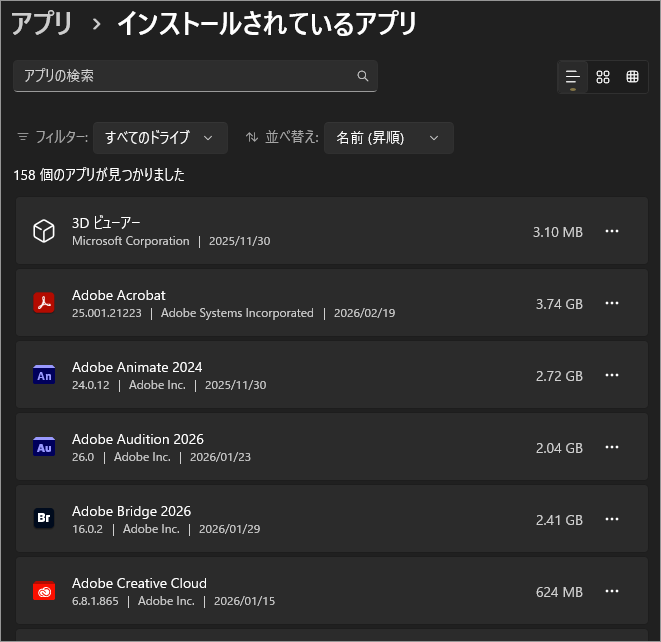Open the 名前 (昇順) sort dropdown

[388, 138]
